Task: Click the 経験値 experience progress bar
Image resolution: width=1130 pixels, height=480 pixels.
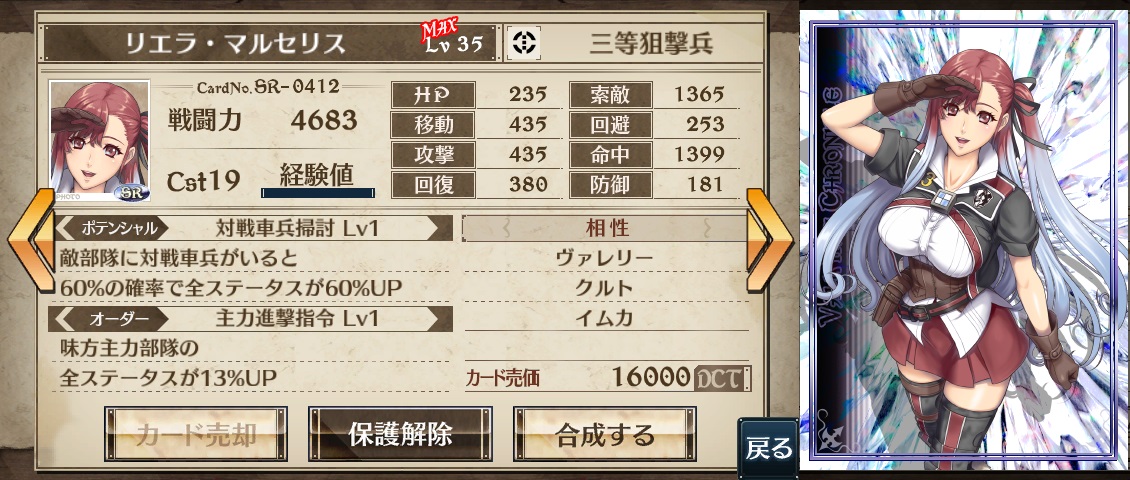Action: (x=318, y=192)
